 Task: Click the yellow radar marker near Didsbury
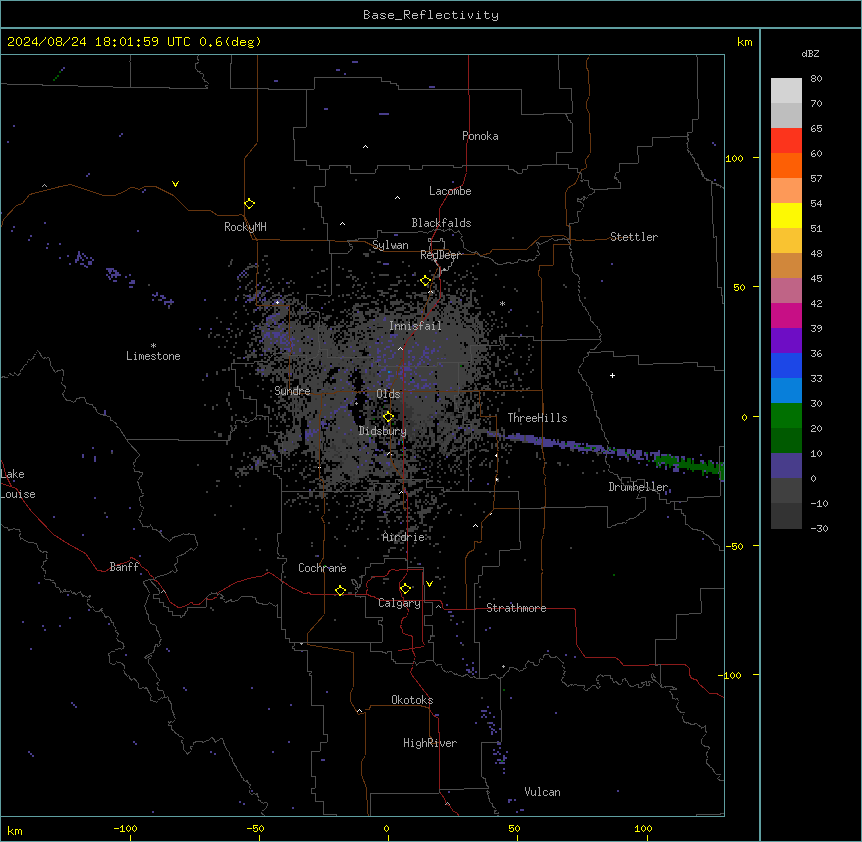(388, 417)
